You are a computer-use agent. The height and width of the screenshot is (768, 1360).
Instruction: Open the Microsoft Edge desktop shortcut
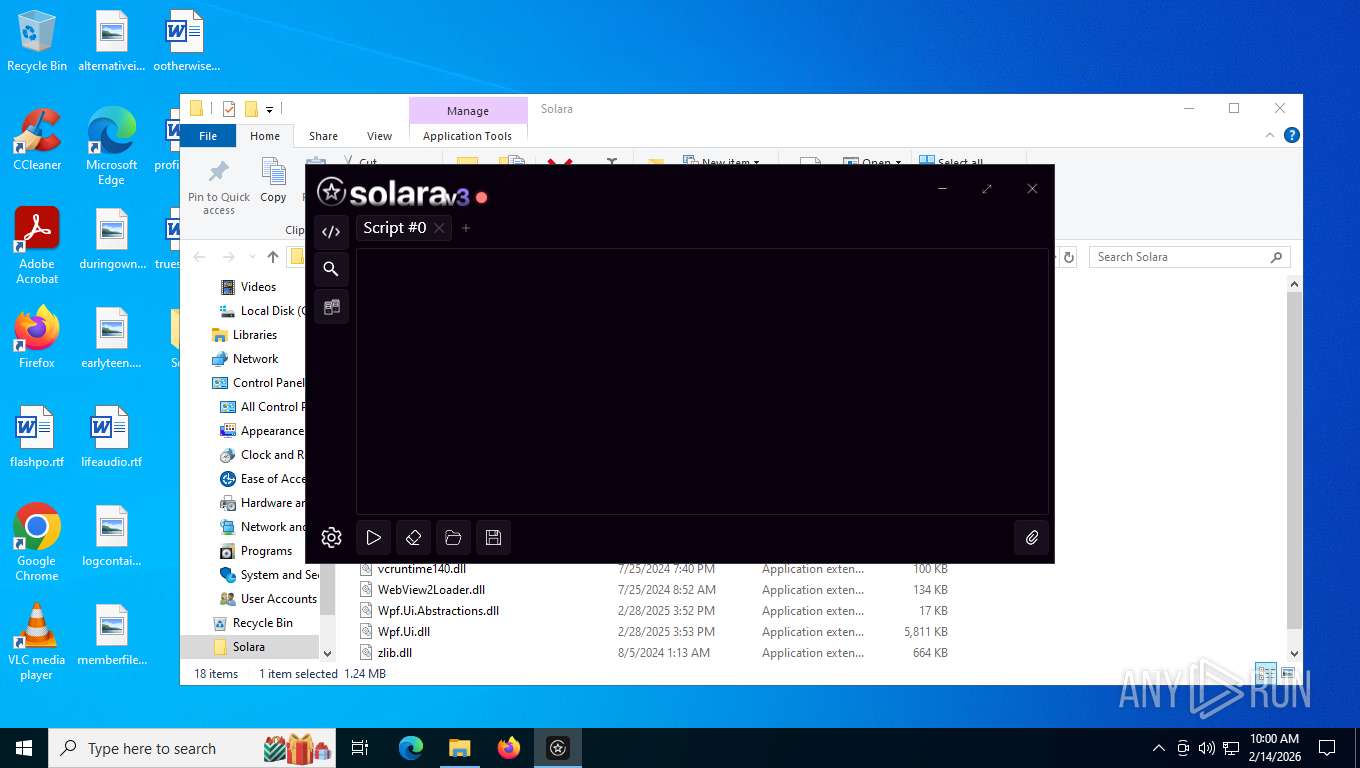(111, 147)
